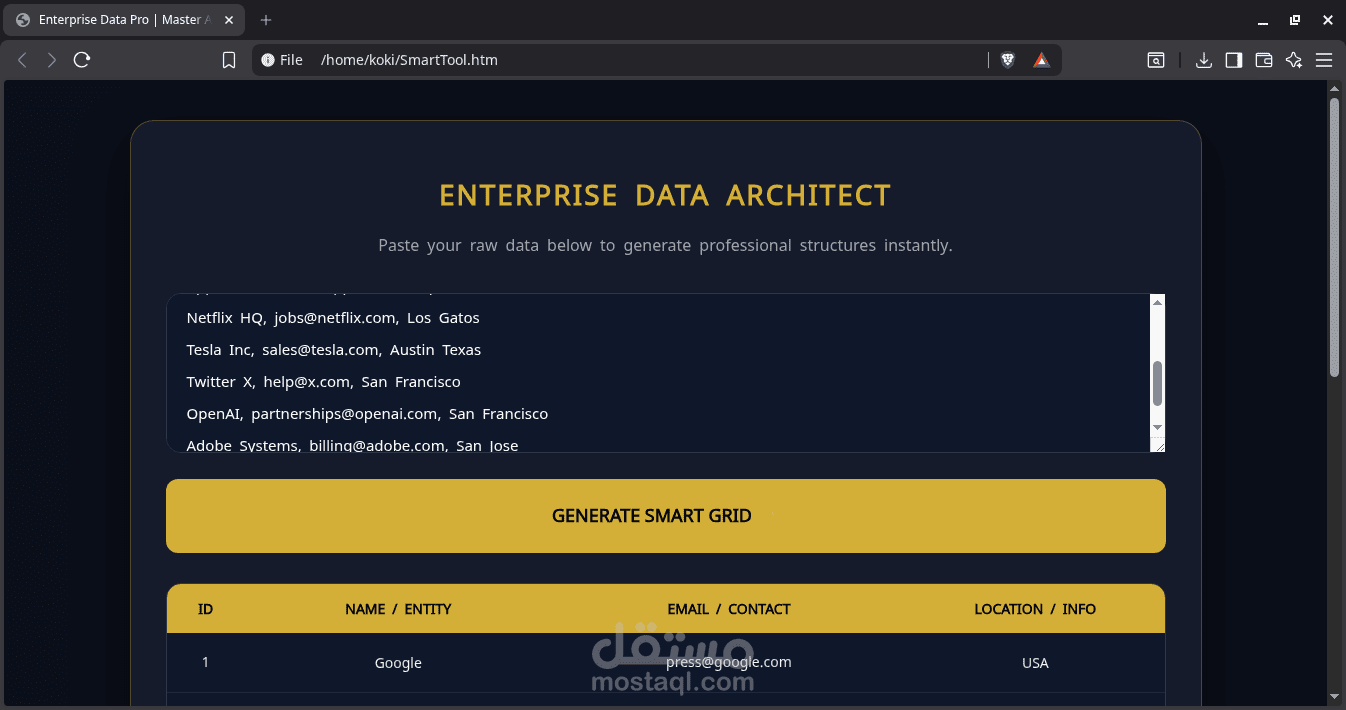This screenshot has height=710, width=1346.
Task: Click the ID column header
Action: click(x=205, y=609)
